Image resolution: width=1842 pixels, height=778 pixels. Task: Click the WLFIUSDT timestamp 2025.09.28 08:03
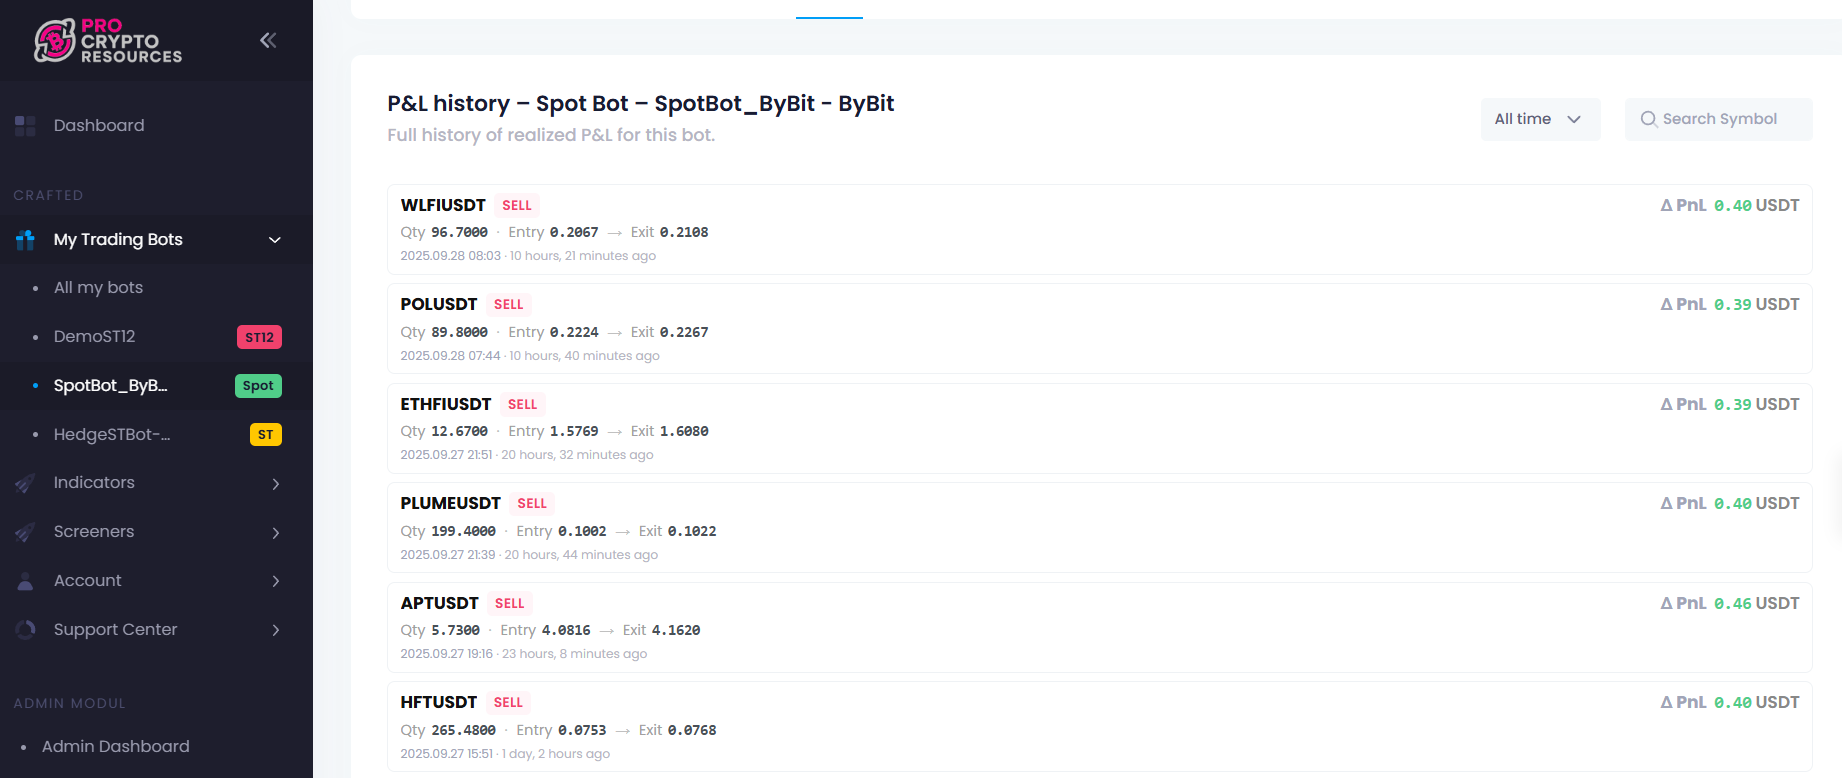click(x=450, y=256)
